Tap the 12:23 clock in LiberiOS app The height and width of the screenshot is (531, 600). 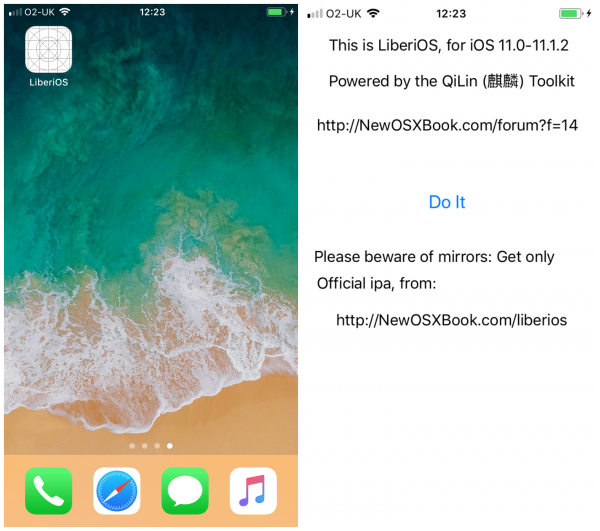tap(451, 14)
